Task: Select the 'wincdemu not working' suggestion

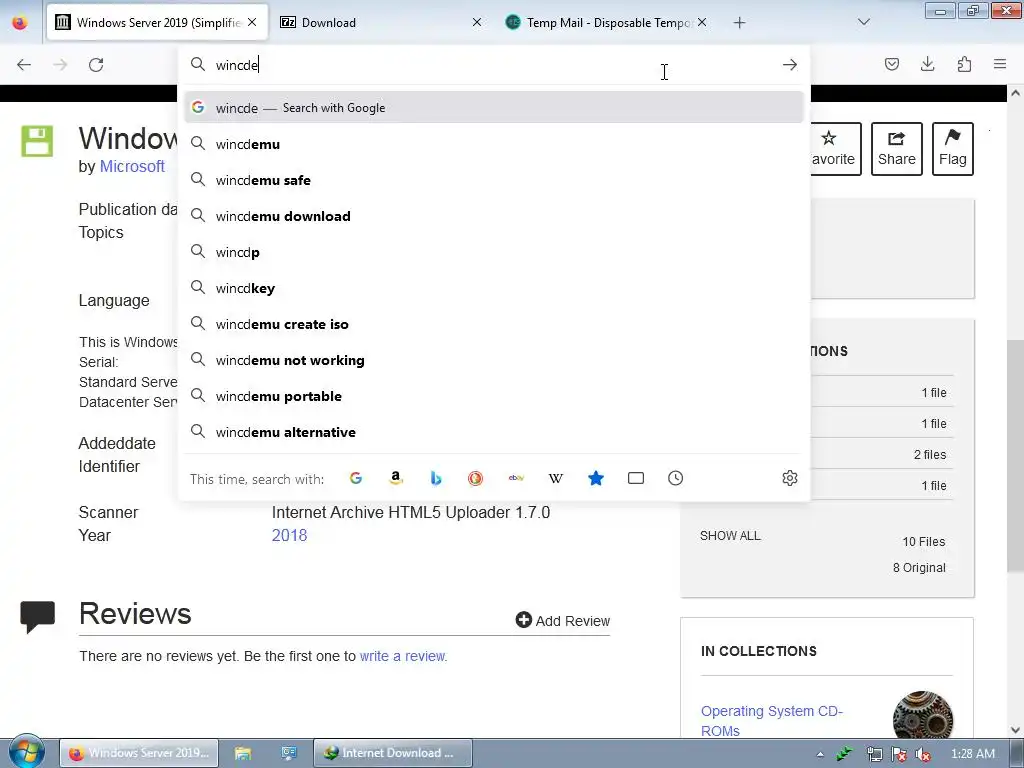Action: tap(494, 360)
